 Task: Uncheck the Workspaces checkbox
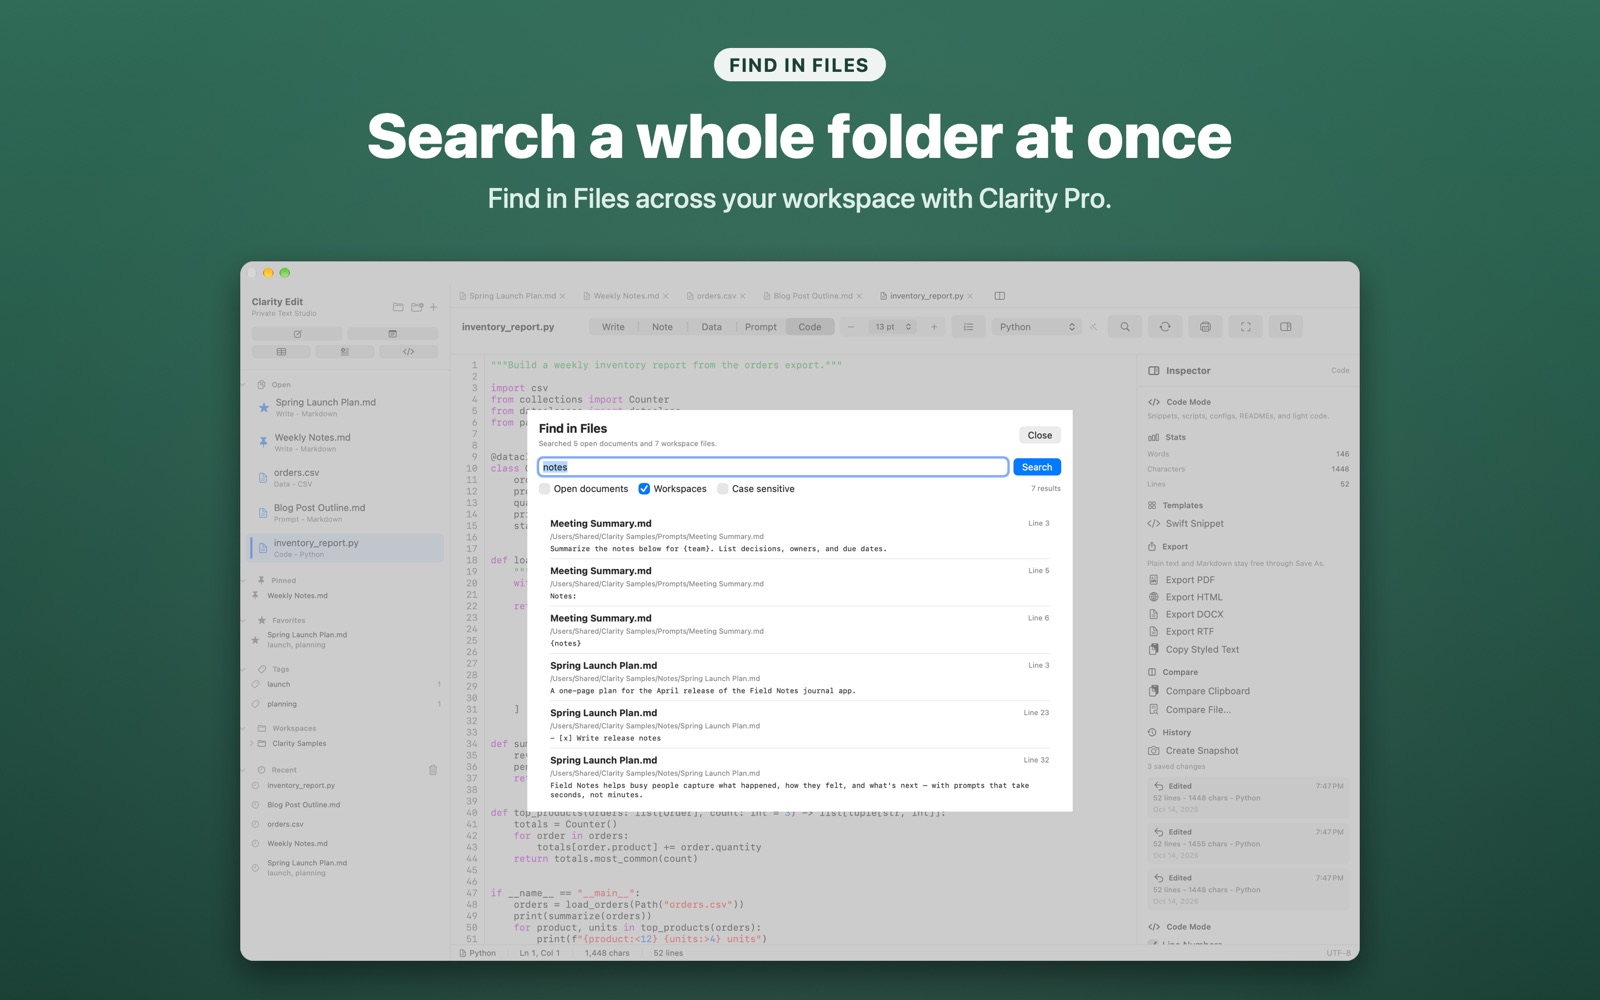point(644,489)
